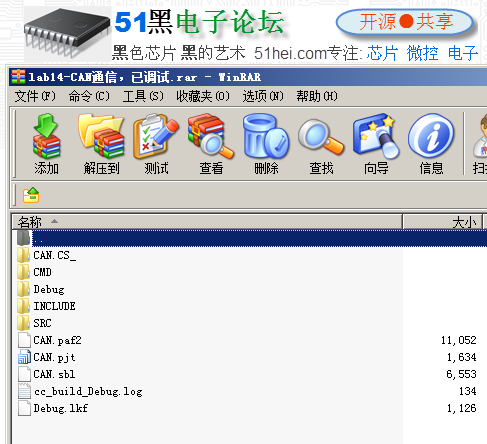Click the size value "134"
This screenshot has height=444, width=487.
click(468, 391)
